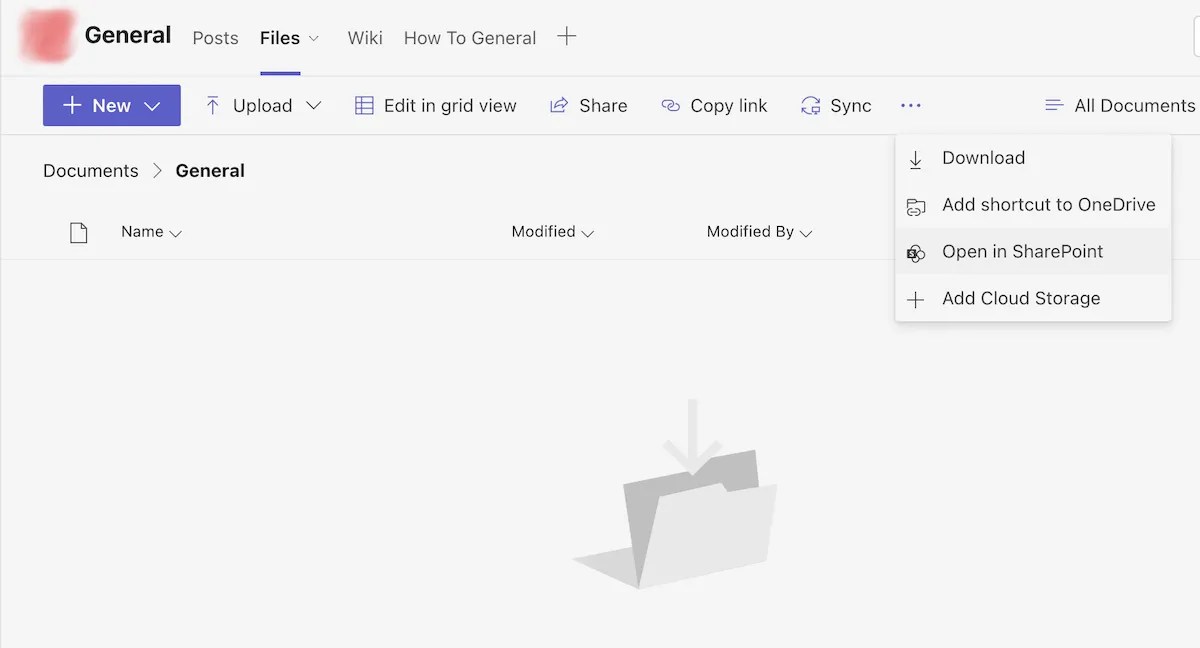Click the Share icon
1200x648 pixels.
coord(558,104)
